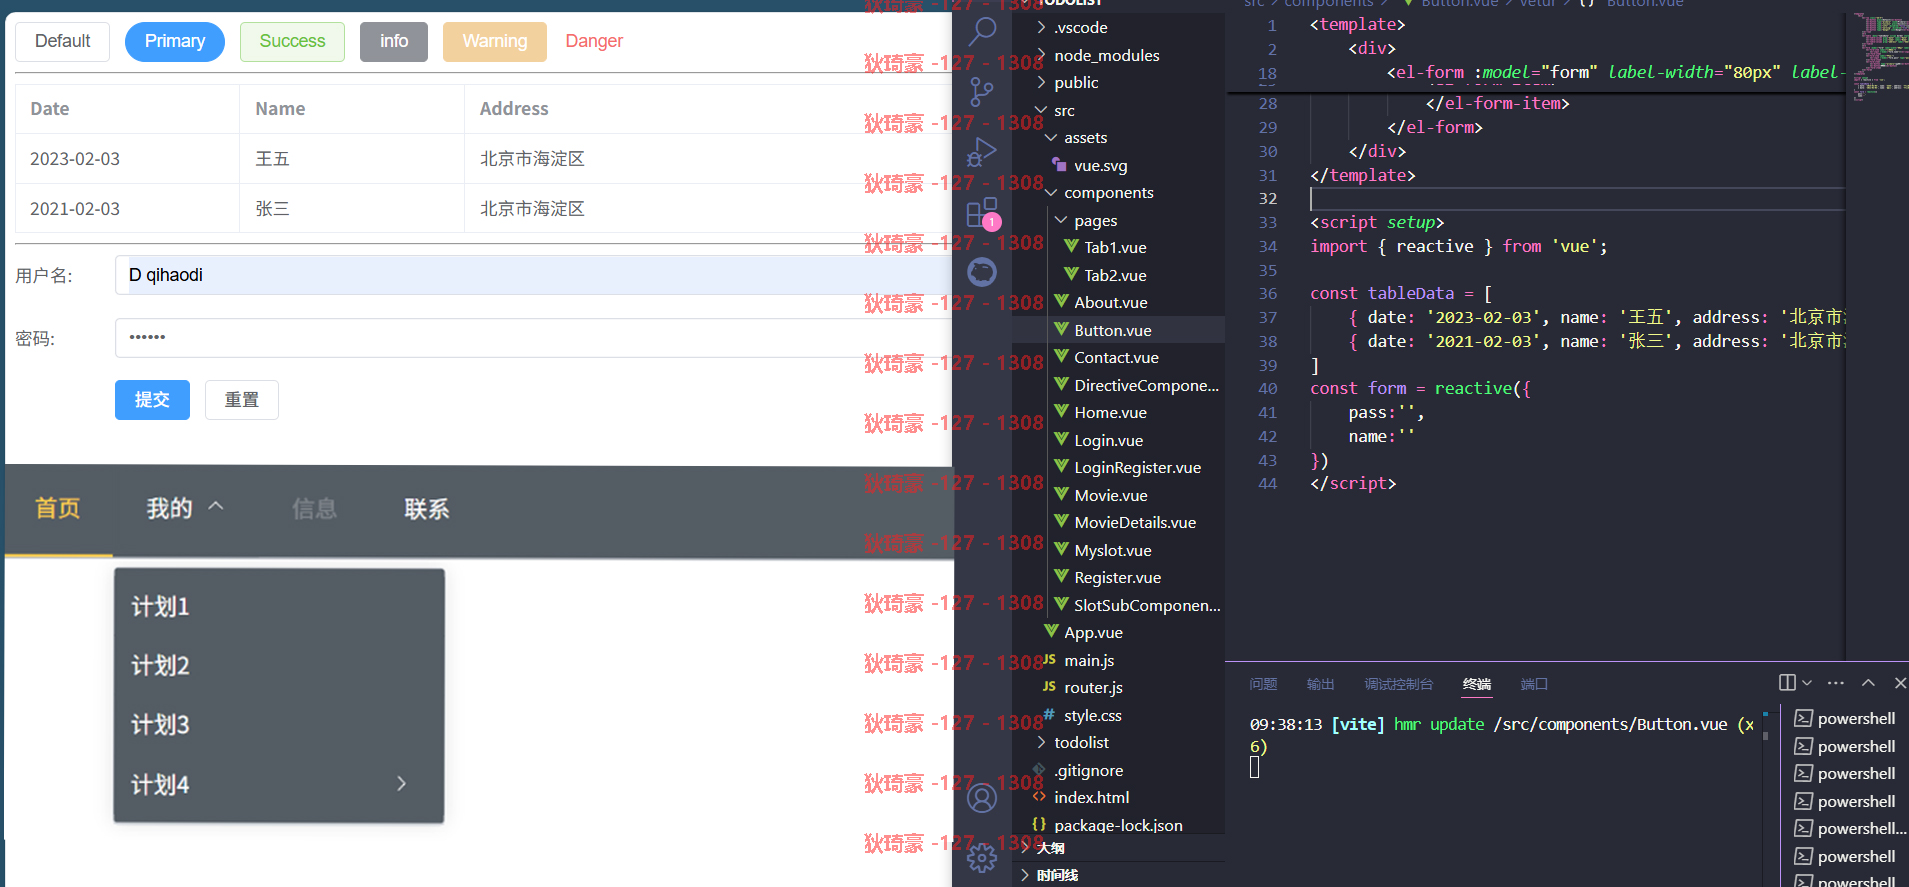The image size is (1909, 887).
Task: Open App.vue file
Action: (1093, 632)
